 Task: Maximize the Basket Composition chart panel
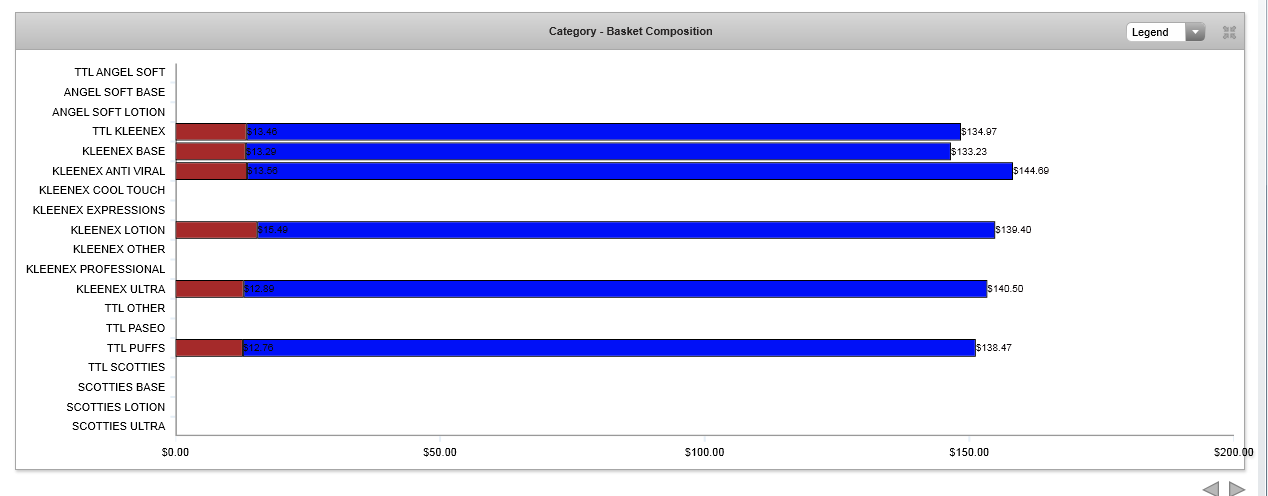click(1229, 32)
